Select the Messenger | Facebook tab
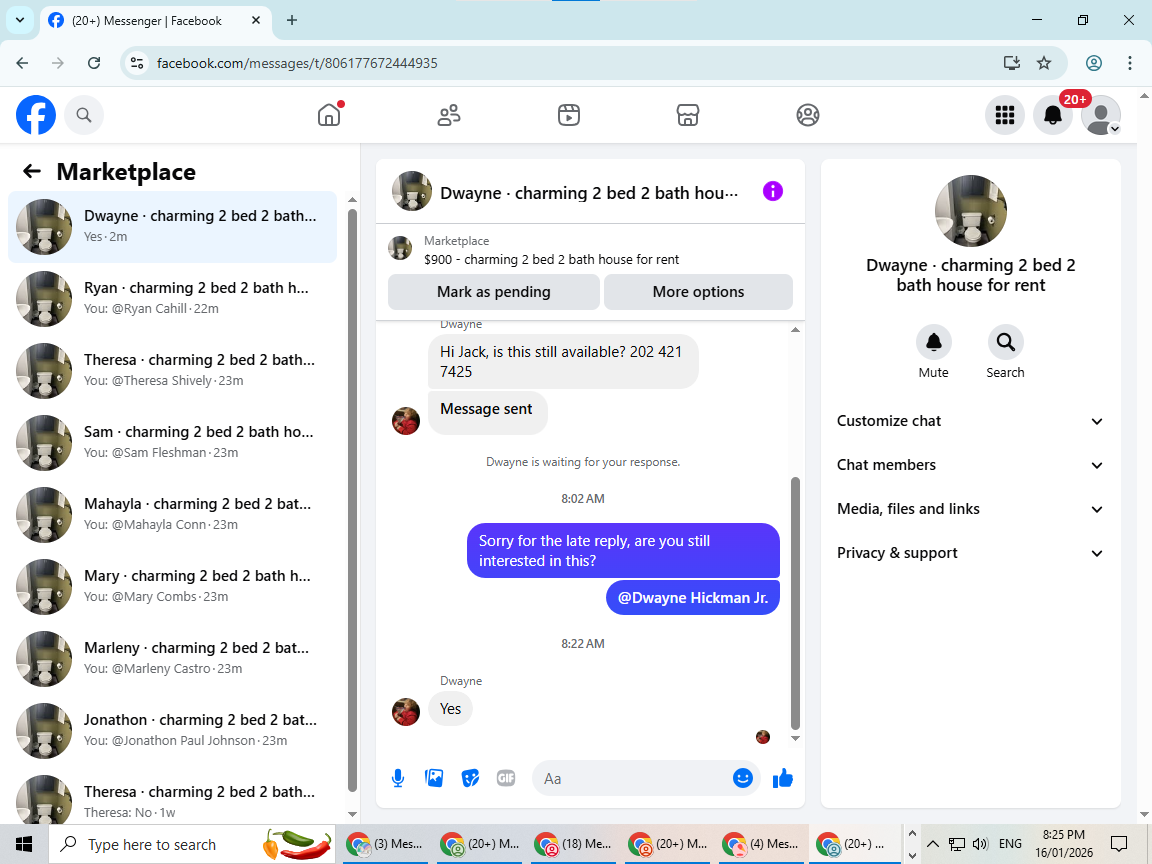1152x864 pixels. [156, 21]
